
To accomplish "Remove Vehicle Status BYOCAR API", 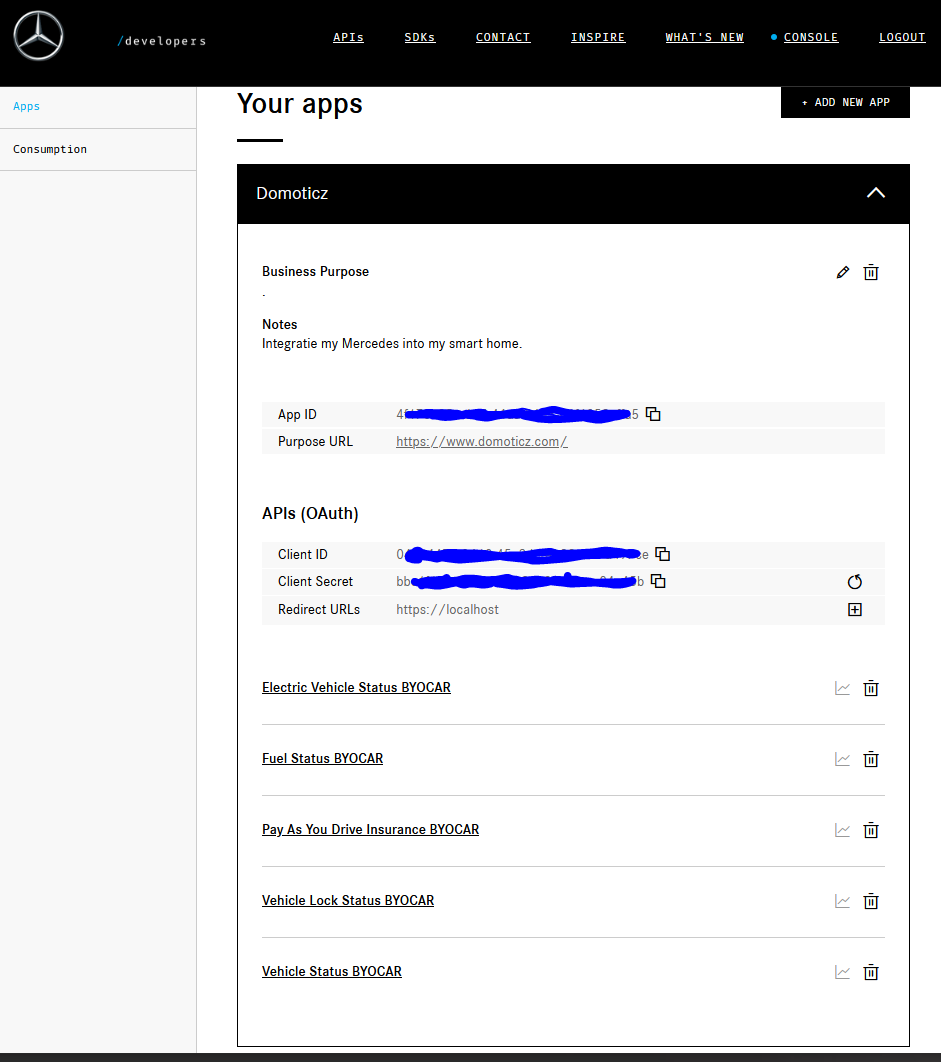I will point(871,973).
